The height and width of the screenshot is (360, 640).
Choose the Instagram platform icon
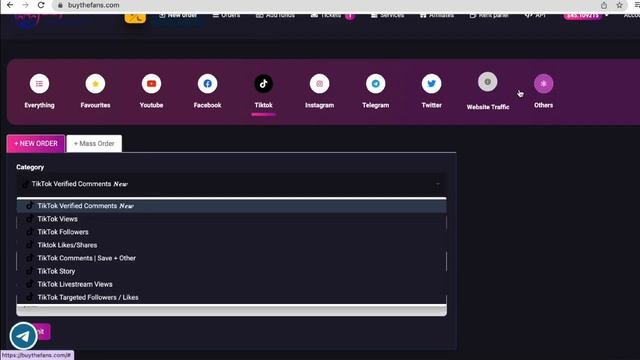click(319, 84)
